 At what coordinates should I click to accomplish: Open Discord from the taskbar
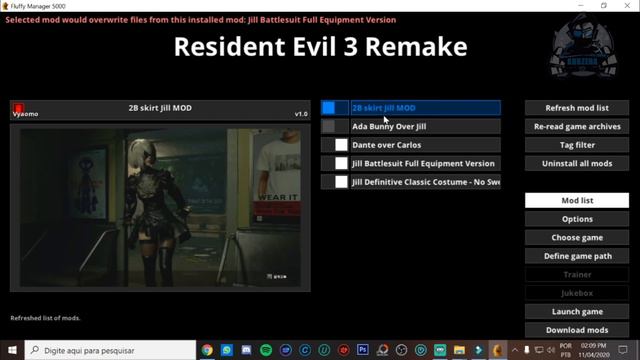click(x=246, y=350)
